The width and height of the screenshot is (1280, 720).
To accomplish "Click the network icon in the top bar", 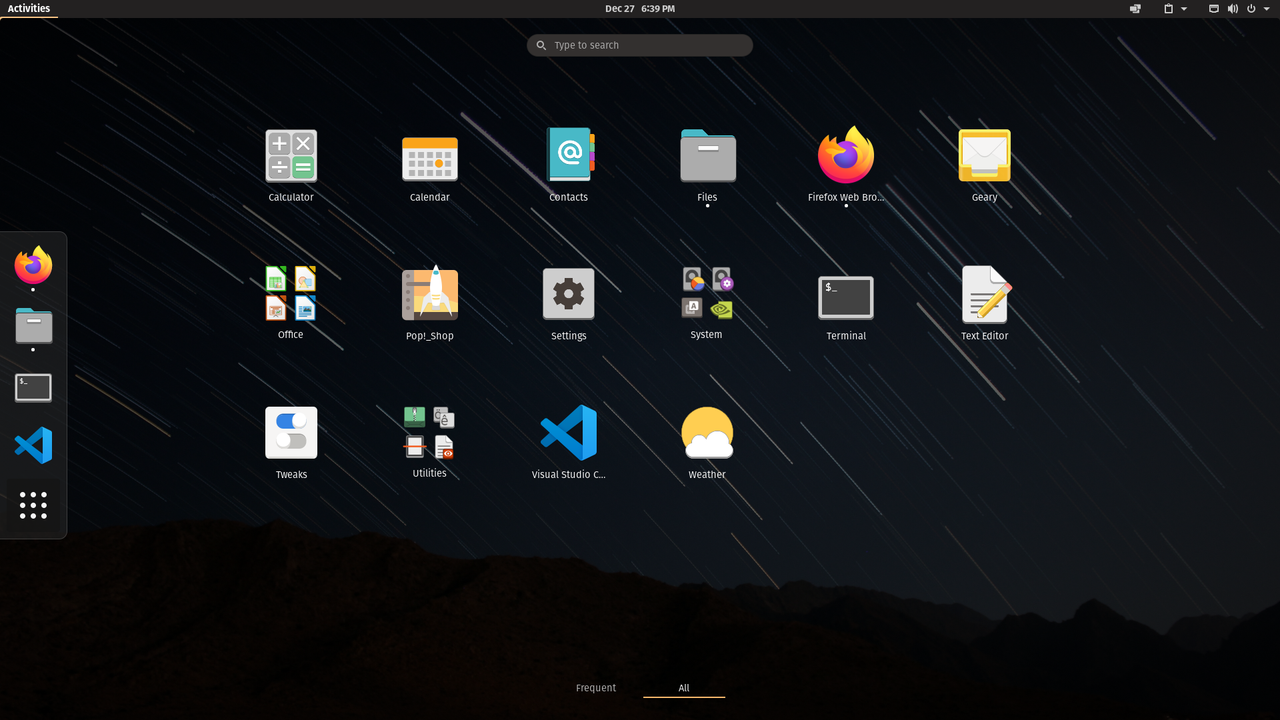I will [x=1214, y=8].
